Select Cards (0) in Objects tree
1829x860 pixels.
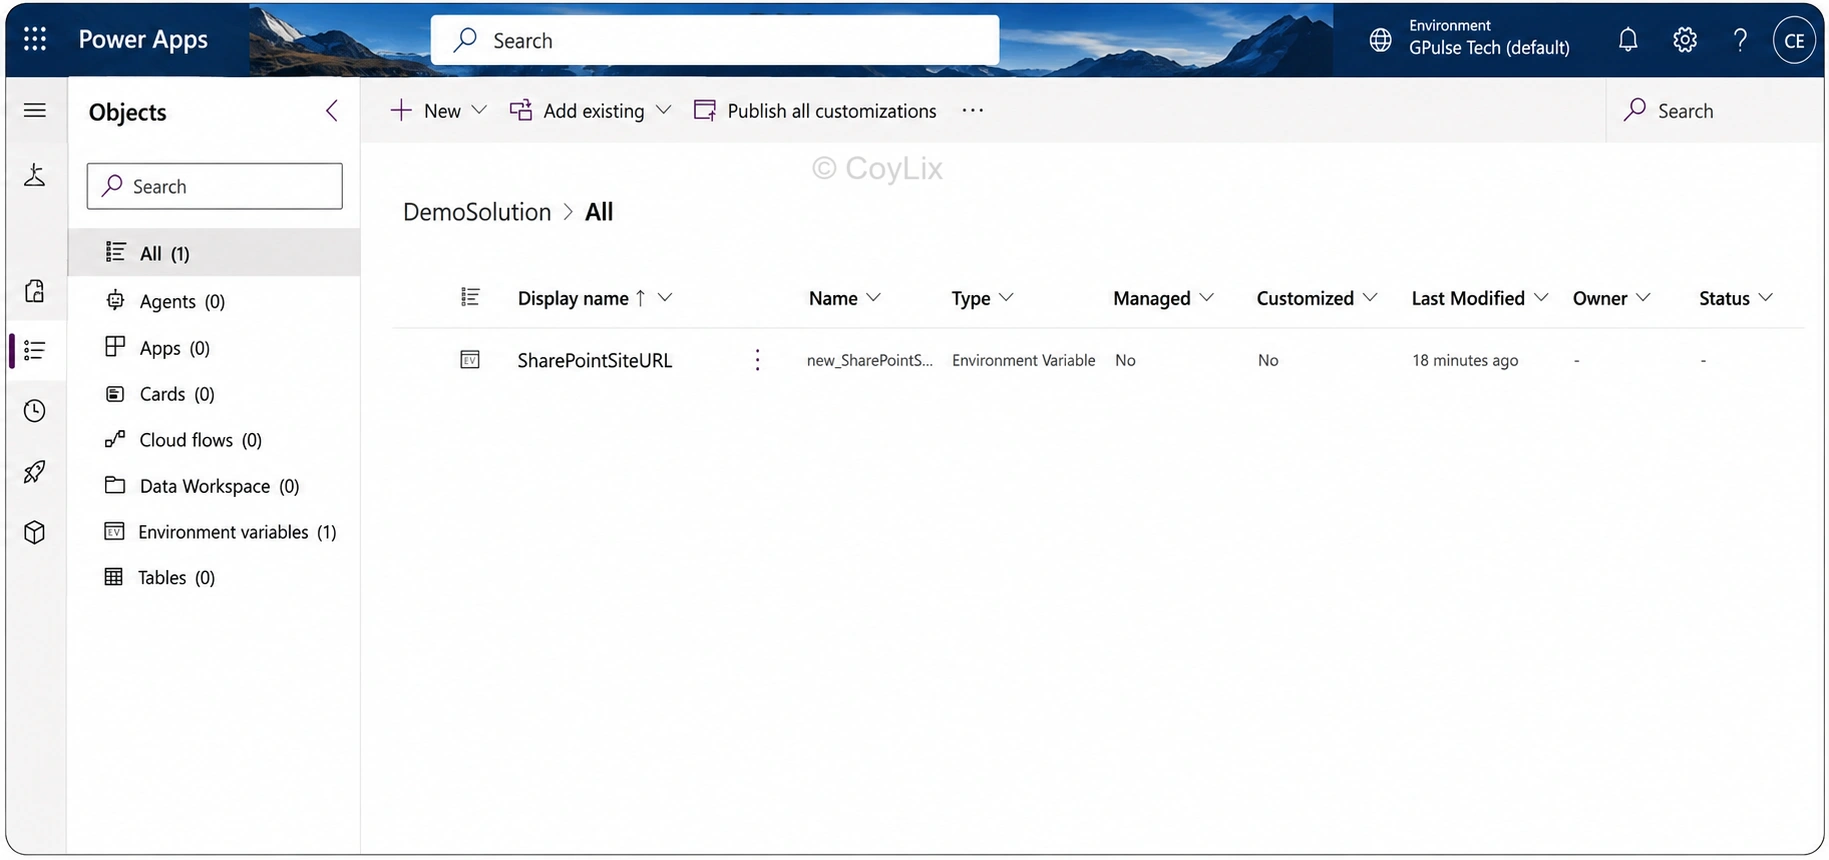pyautogui.click(x=214, y=394)
